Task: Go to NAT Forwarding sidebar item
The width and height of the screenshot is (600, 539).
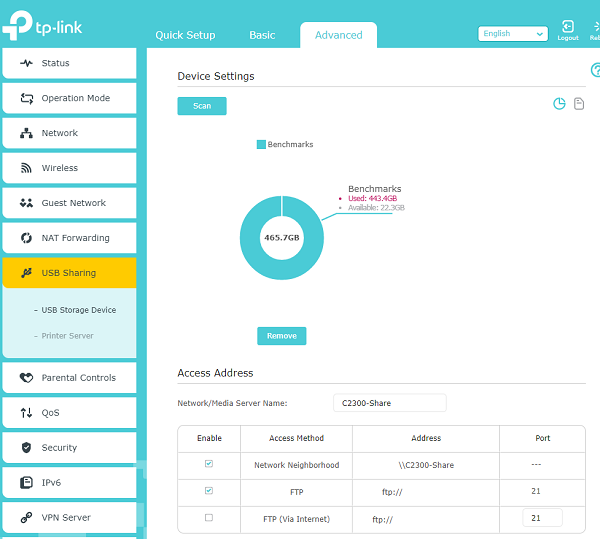Action: point(69,238)
